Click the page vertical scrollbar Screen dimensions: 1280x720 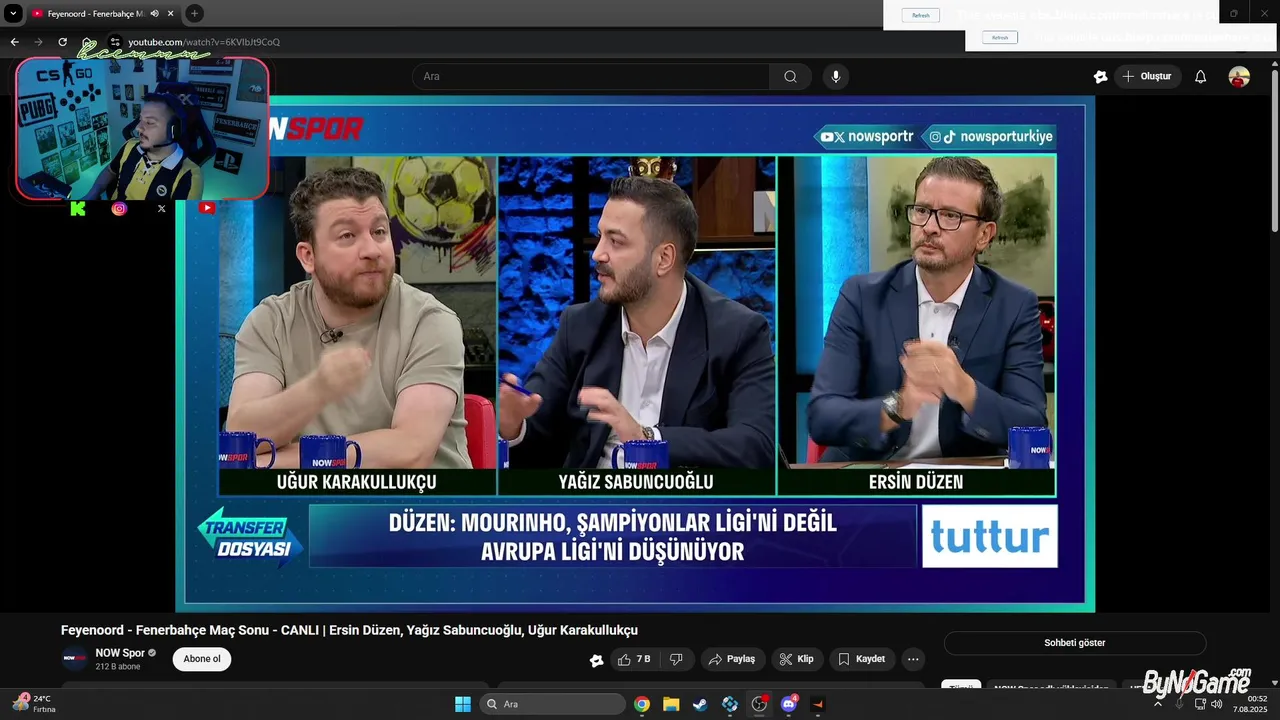(1274, 150)
